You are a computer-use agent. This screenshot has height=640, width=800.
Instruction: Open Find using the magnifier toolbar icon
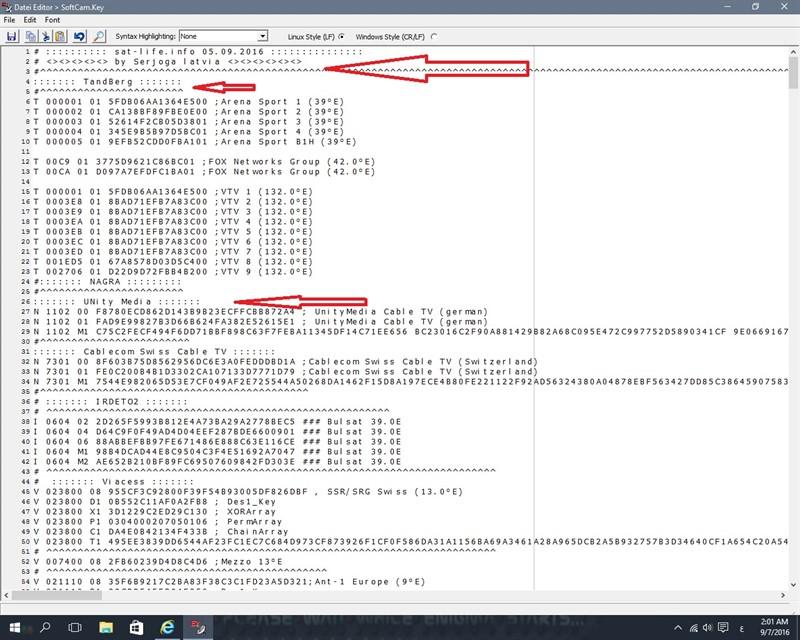(x=98, y=36)
